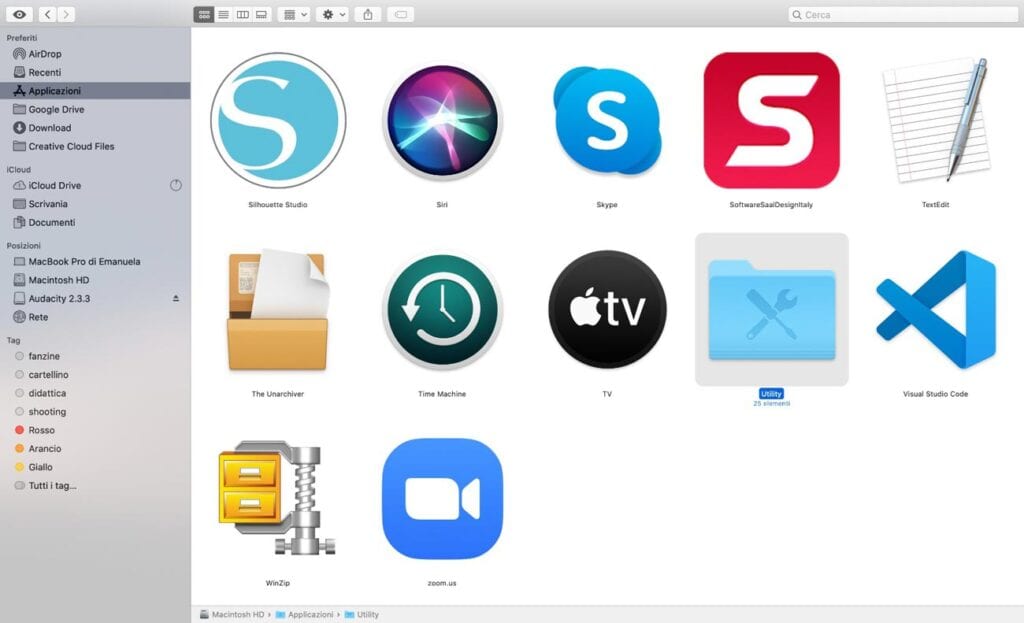Switch to column view
The height and width of the screenshot is (623, 1024).
coord(242,14)
